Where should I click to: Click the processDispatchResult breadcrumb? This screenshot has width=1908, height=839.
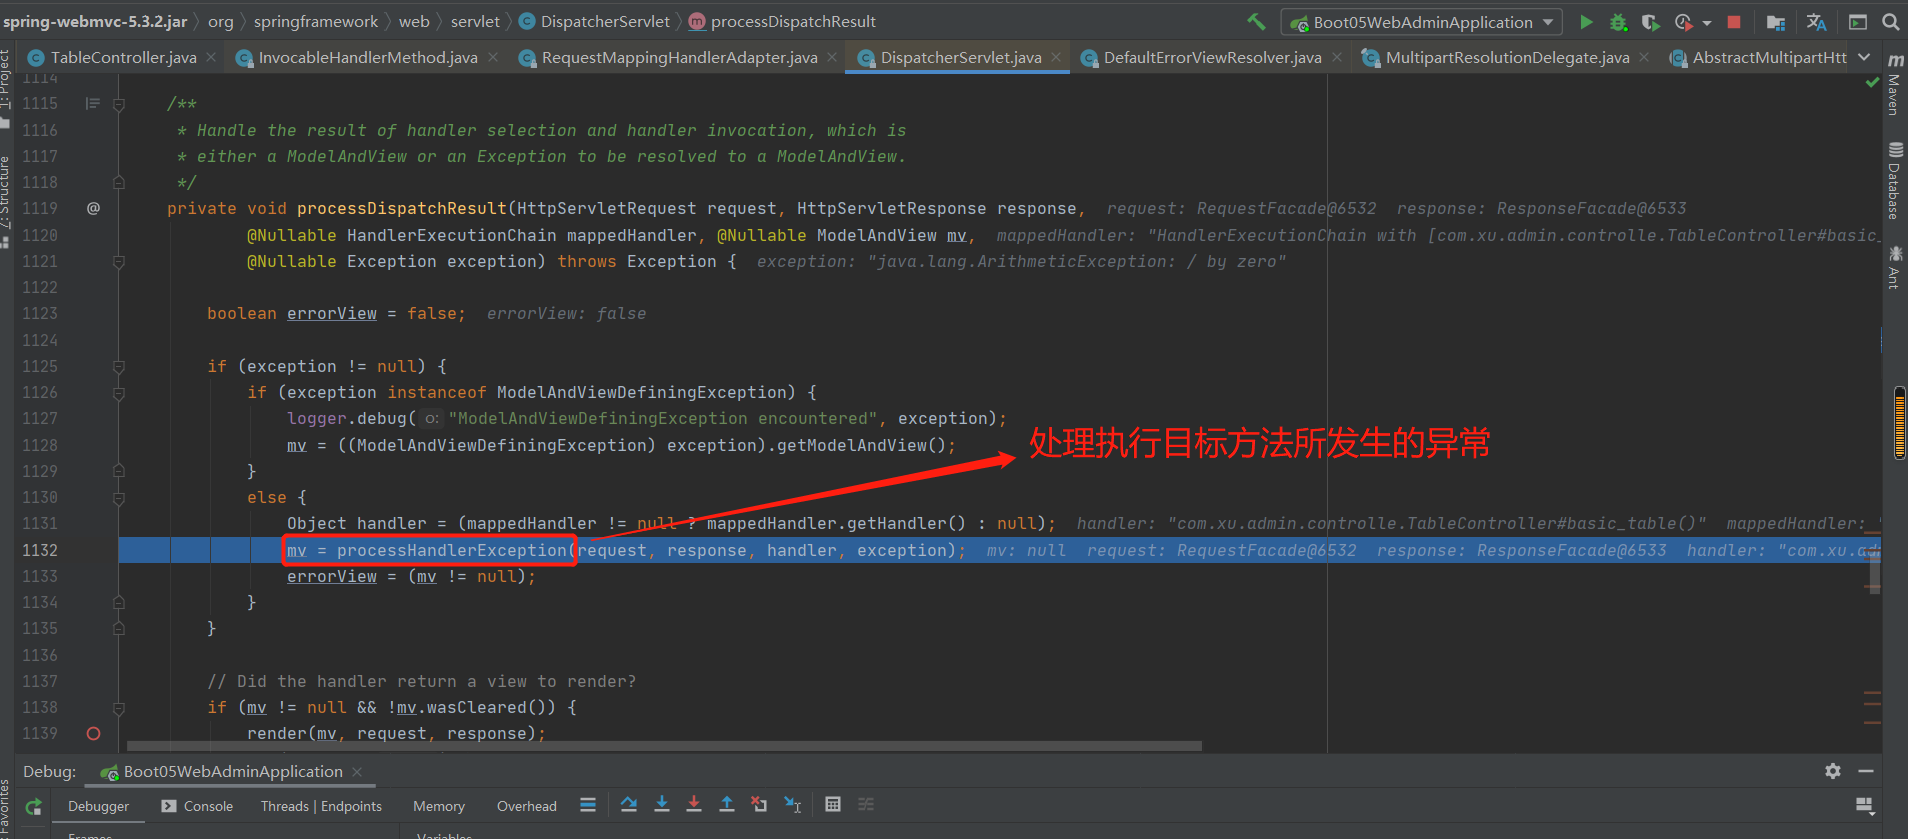(x=782, y=21)
